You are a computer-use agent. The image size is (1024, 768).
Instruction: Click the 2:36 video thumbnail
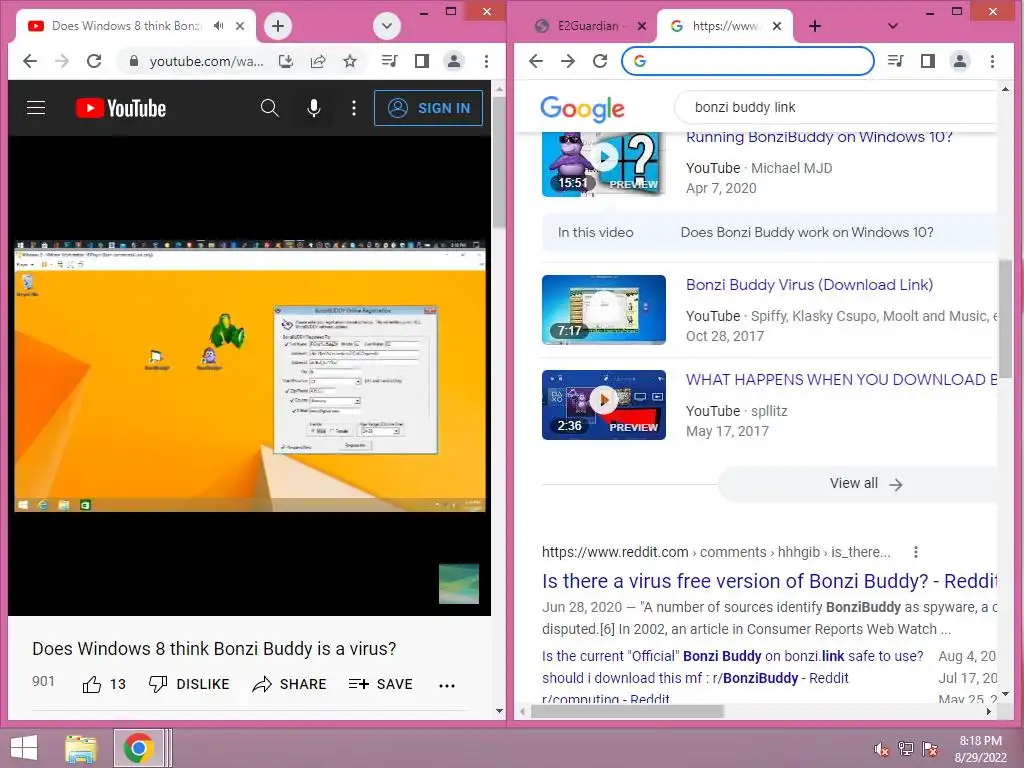pos(603,405)
